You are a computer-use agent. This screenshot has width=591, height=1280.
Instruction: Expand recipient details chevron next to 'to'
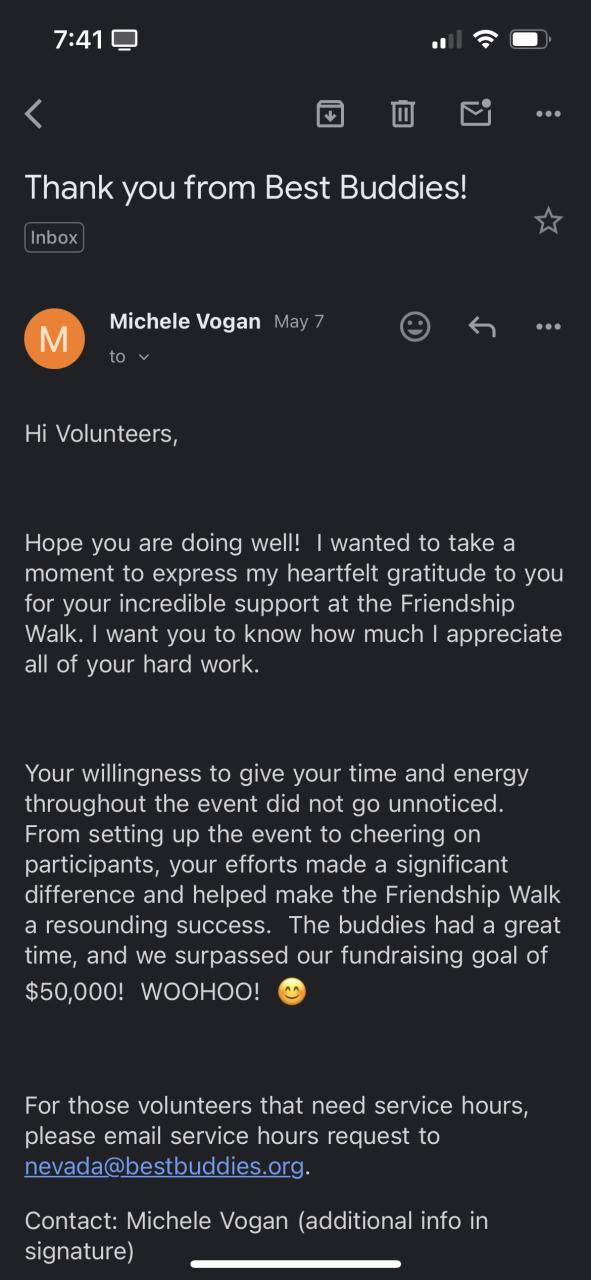(143, 357)
